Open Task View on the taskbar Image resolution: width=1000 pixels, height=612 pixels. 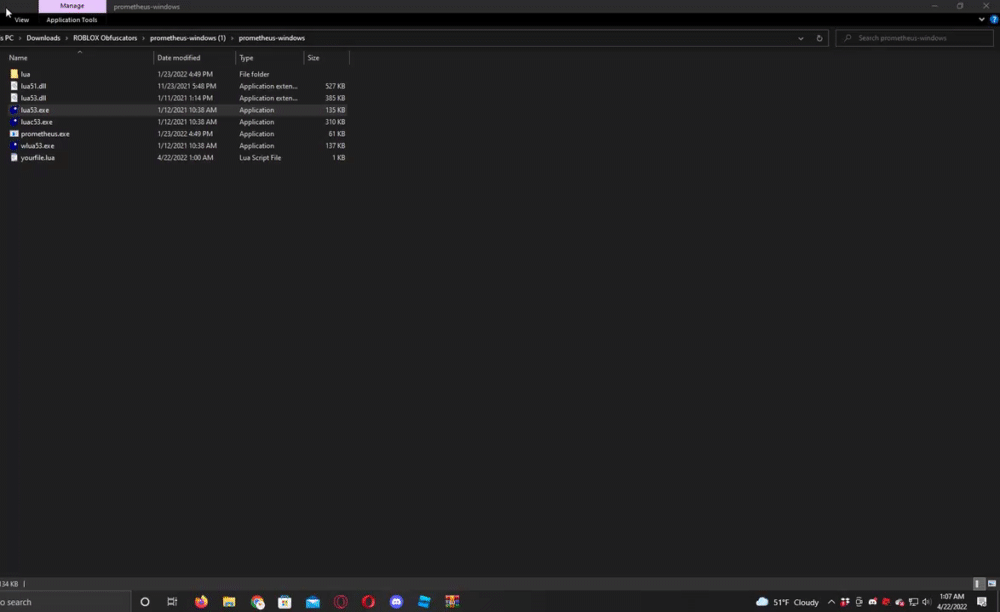coord(172,602)
